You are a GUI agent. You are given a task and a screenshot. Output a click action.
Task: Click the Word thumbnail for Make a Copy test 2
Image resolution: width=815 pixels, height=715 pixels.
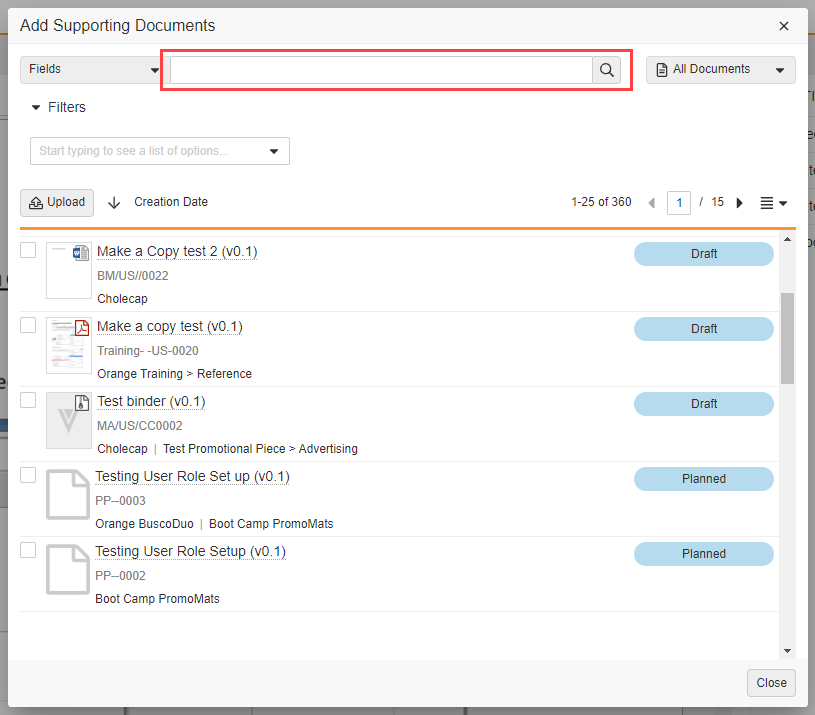pos(68,270)
